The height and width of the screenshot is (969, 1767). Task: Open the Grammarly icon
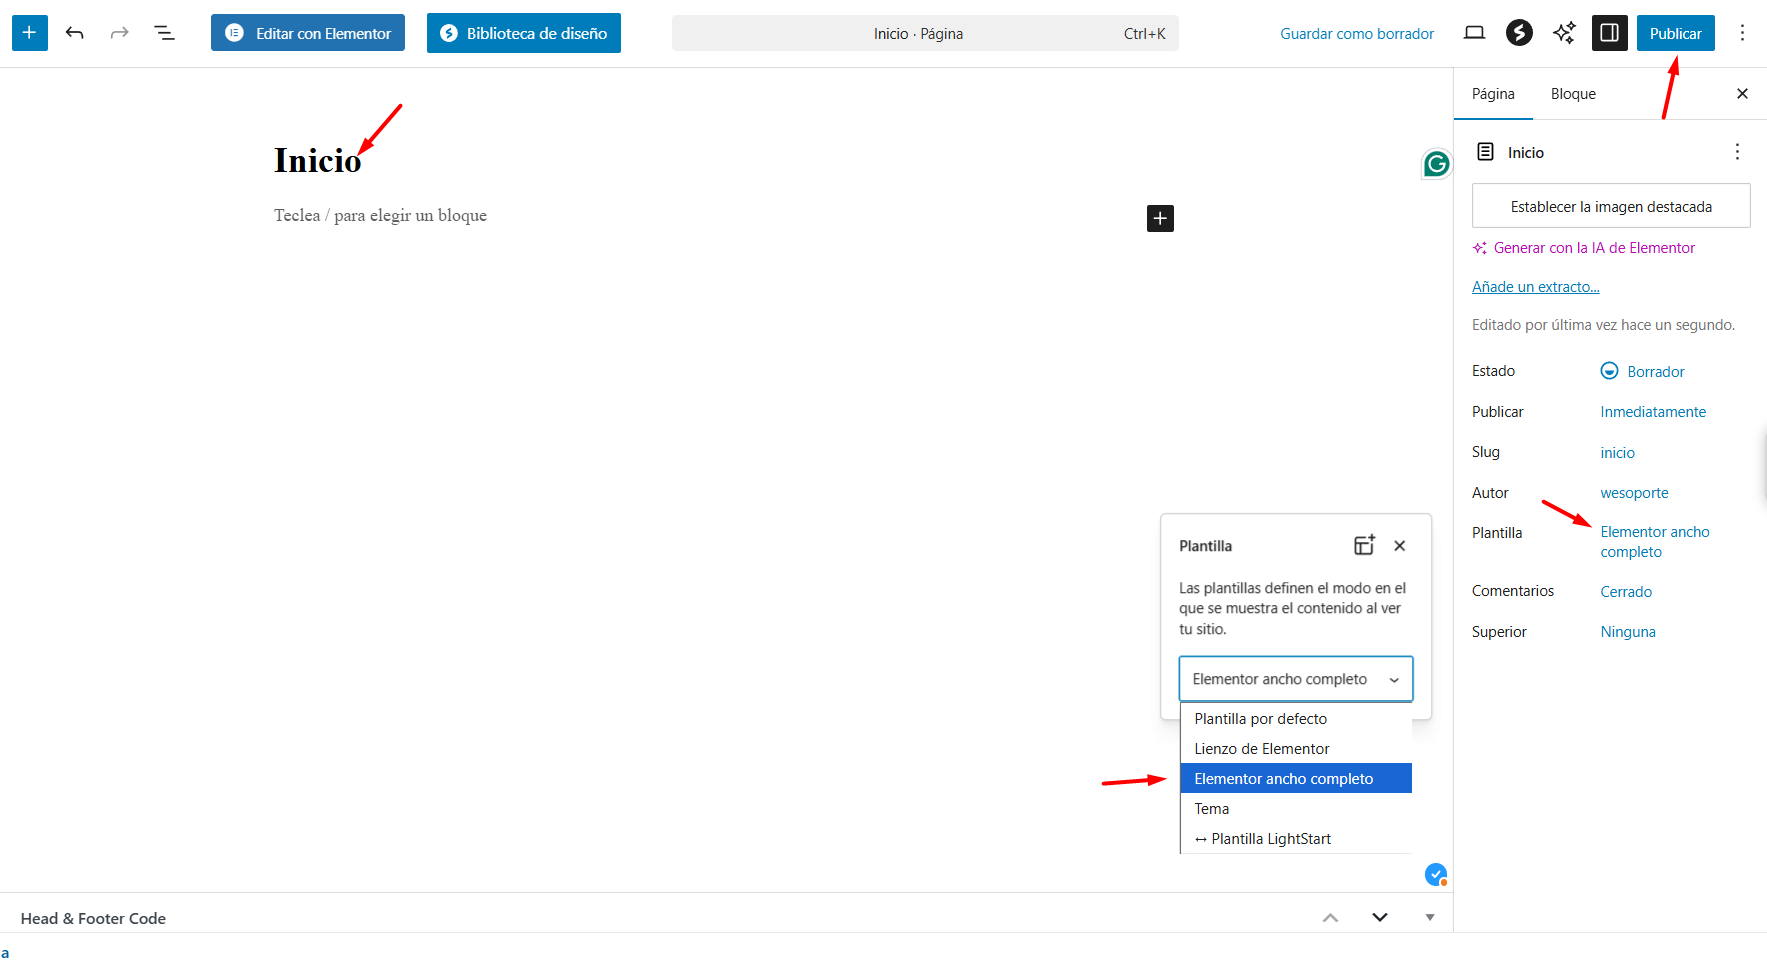pos(1437,164)
